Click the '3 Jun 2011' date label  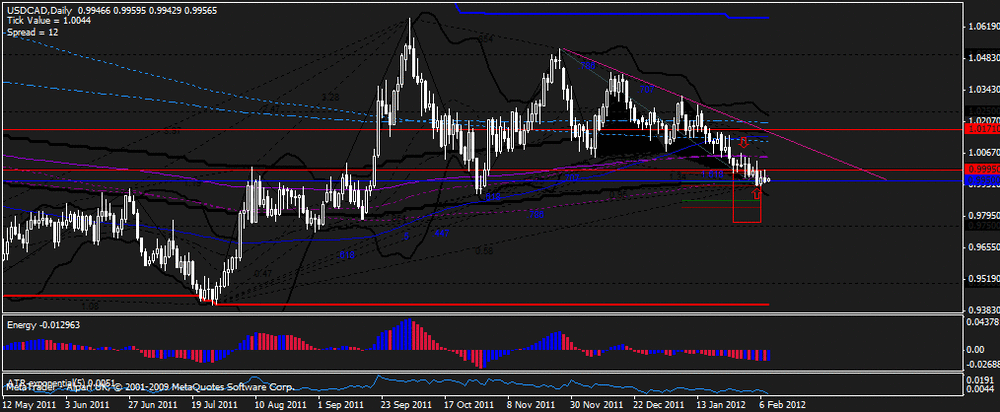tap(87, 404)
